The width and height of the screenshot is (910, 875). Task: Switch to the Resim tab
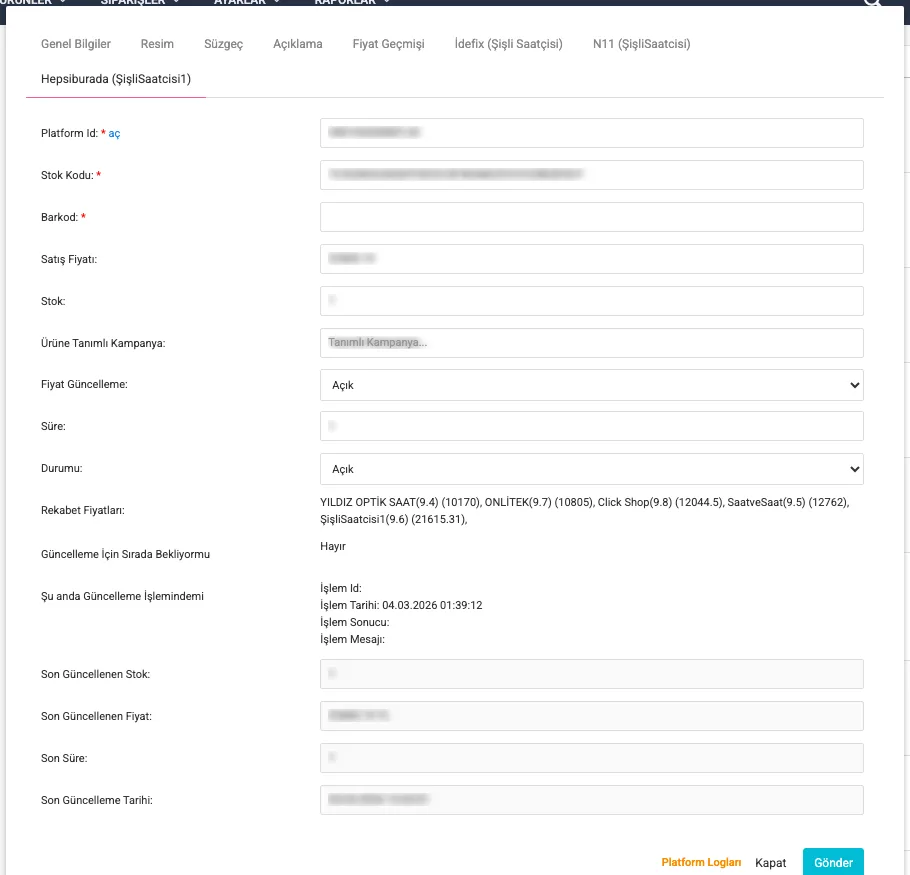coord(157,44)
